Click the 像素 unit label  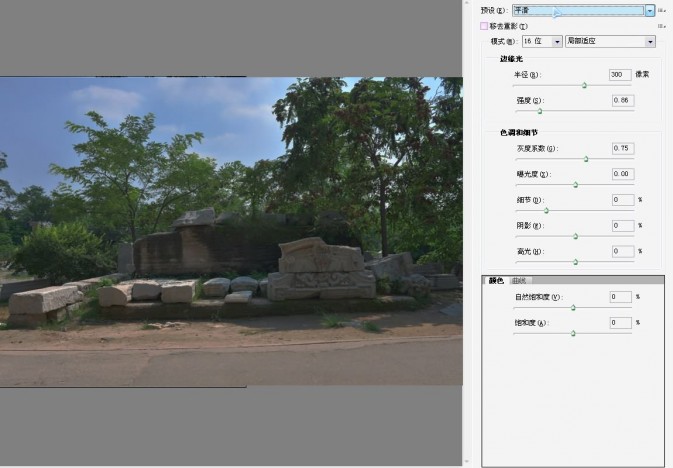[643, 74]
